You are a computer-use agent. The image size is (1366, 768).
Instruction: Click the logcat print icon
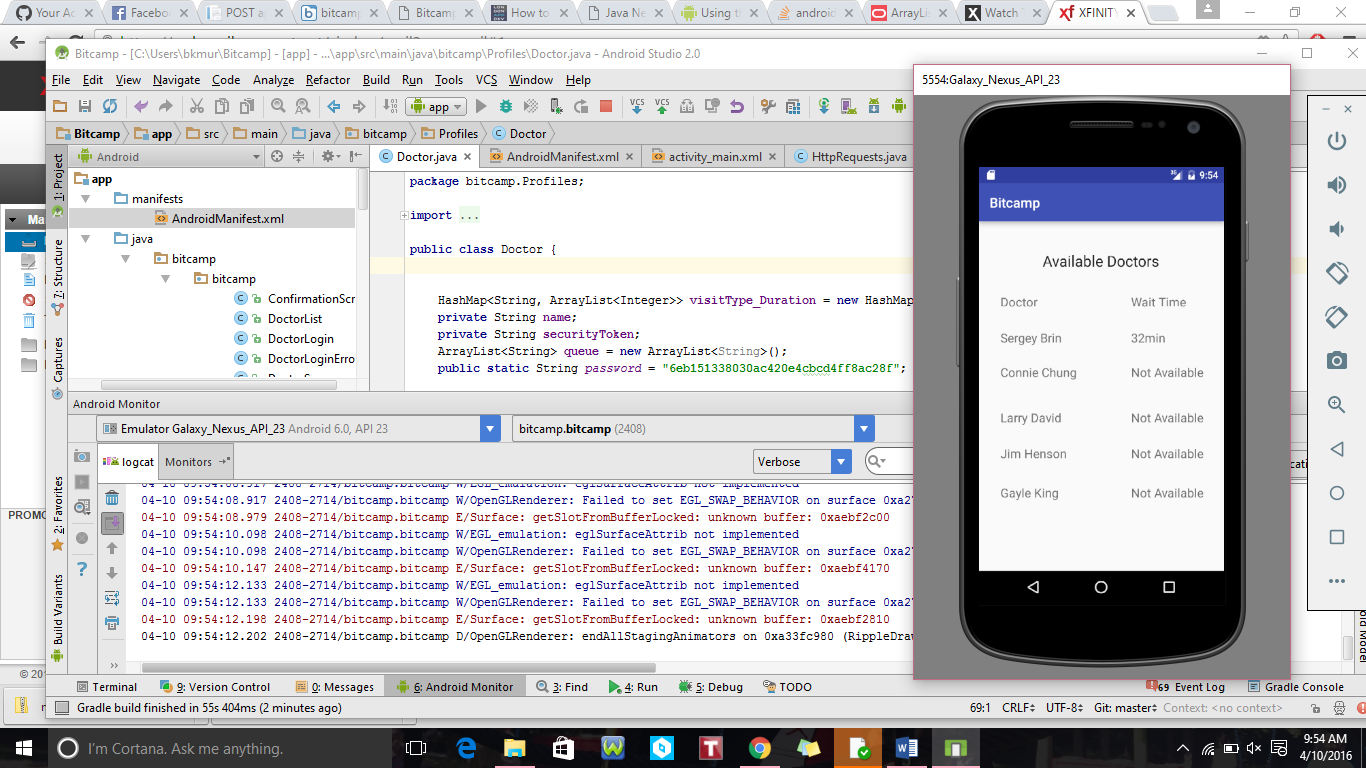(112, 623)
